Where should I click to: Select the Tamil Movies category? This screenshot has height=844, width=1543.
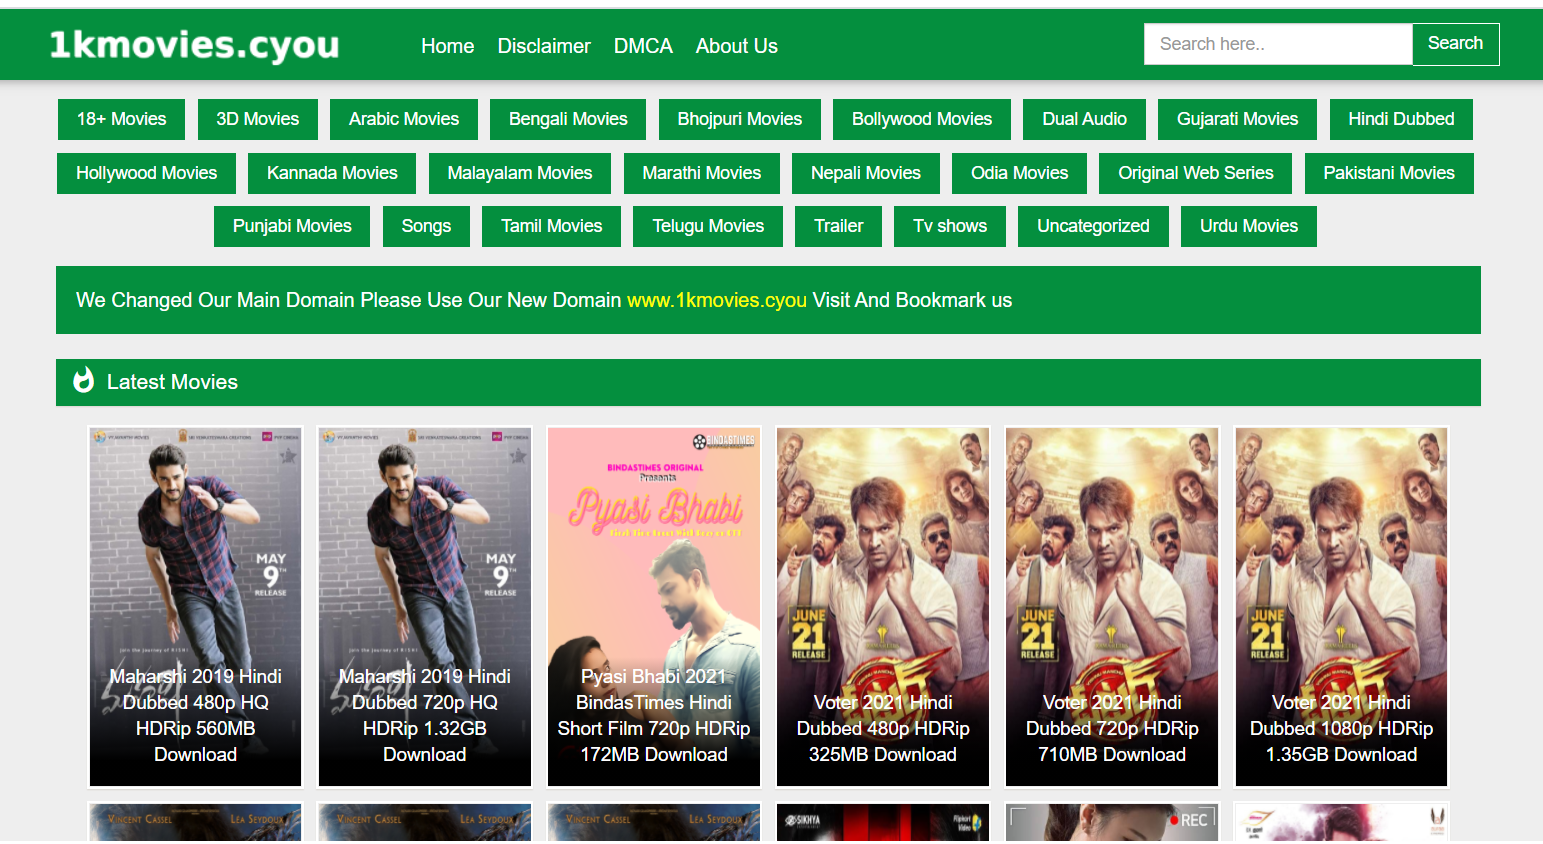[551, 226]
